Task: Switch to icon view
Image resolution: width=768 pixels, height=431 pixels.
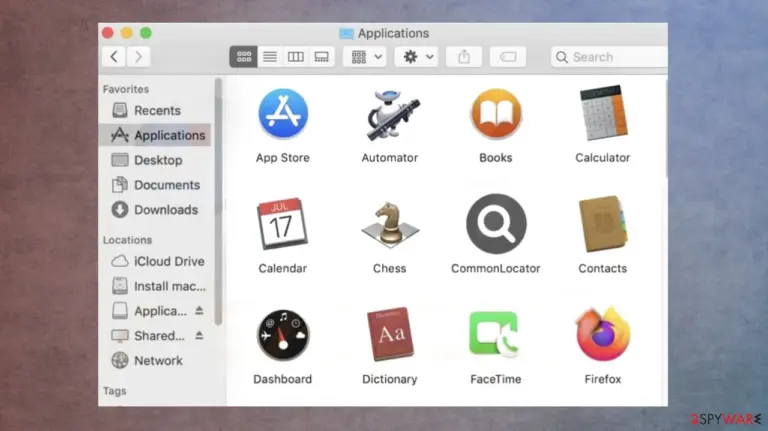Action: [x=243, y=57]
